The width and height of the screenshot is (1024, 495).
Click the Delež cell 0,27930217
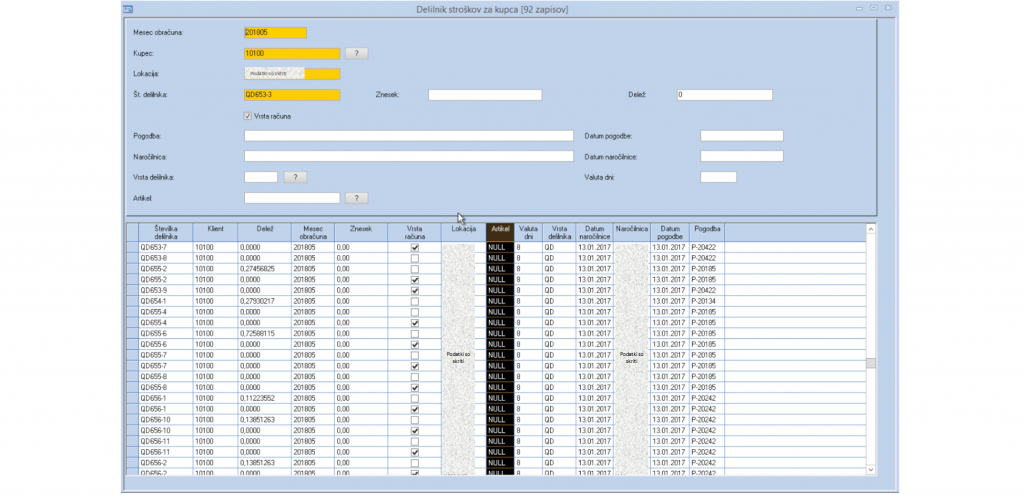pyautogui.click(x=264, y=301)
